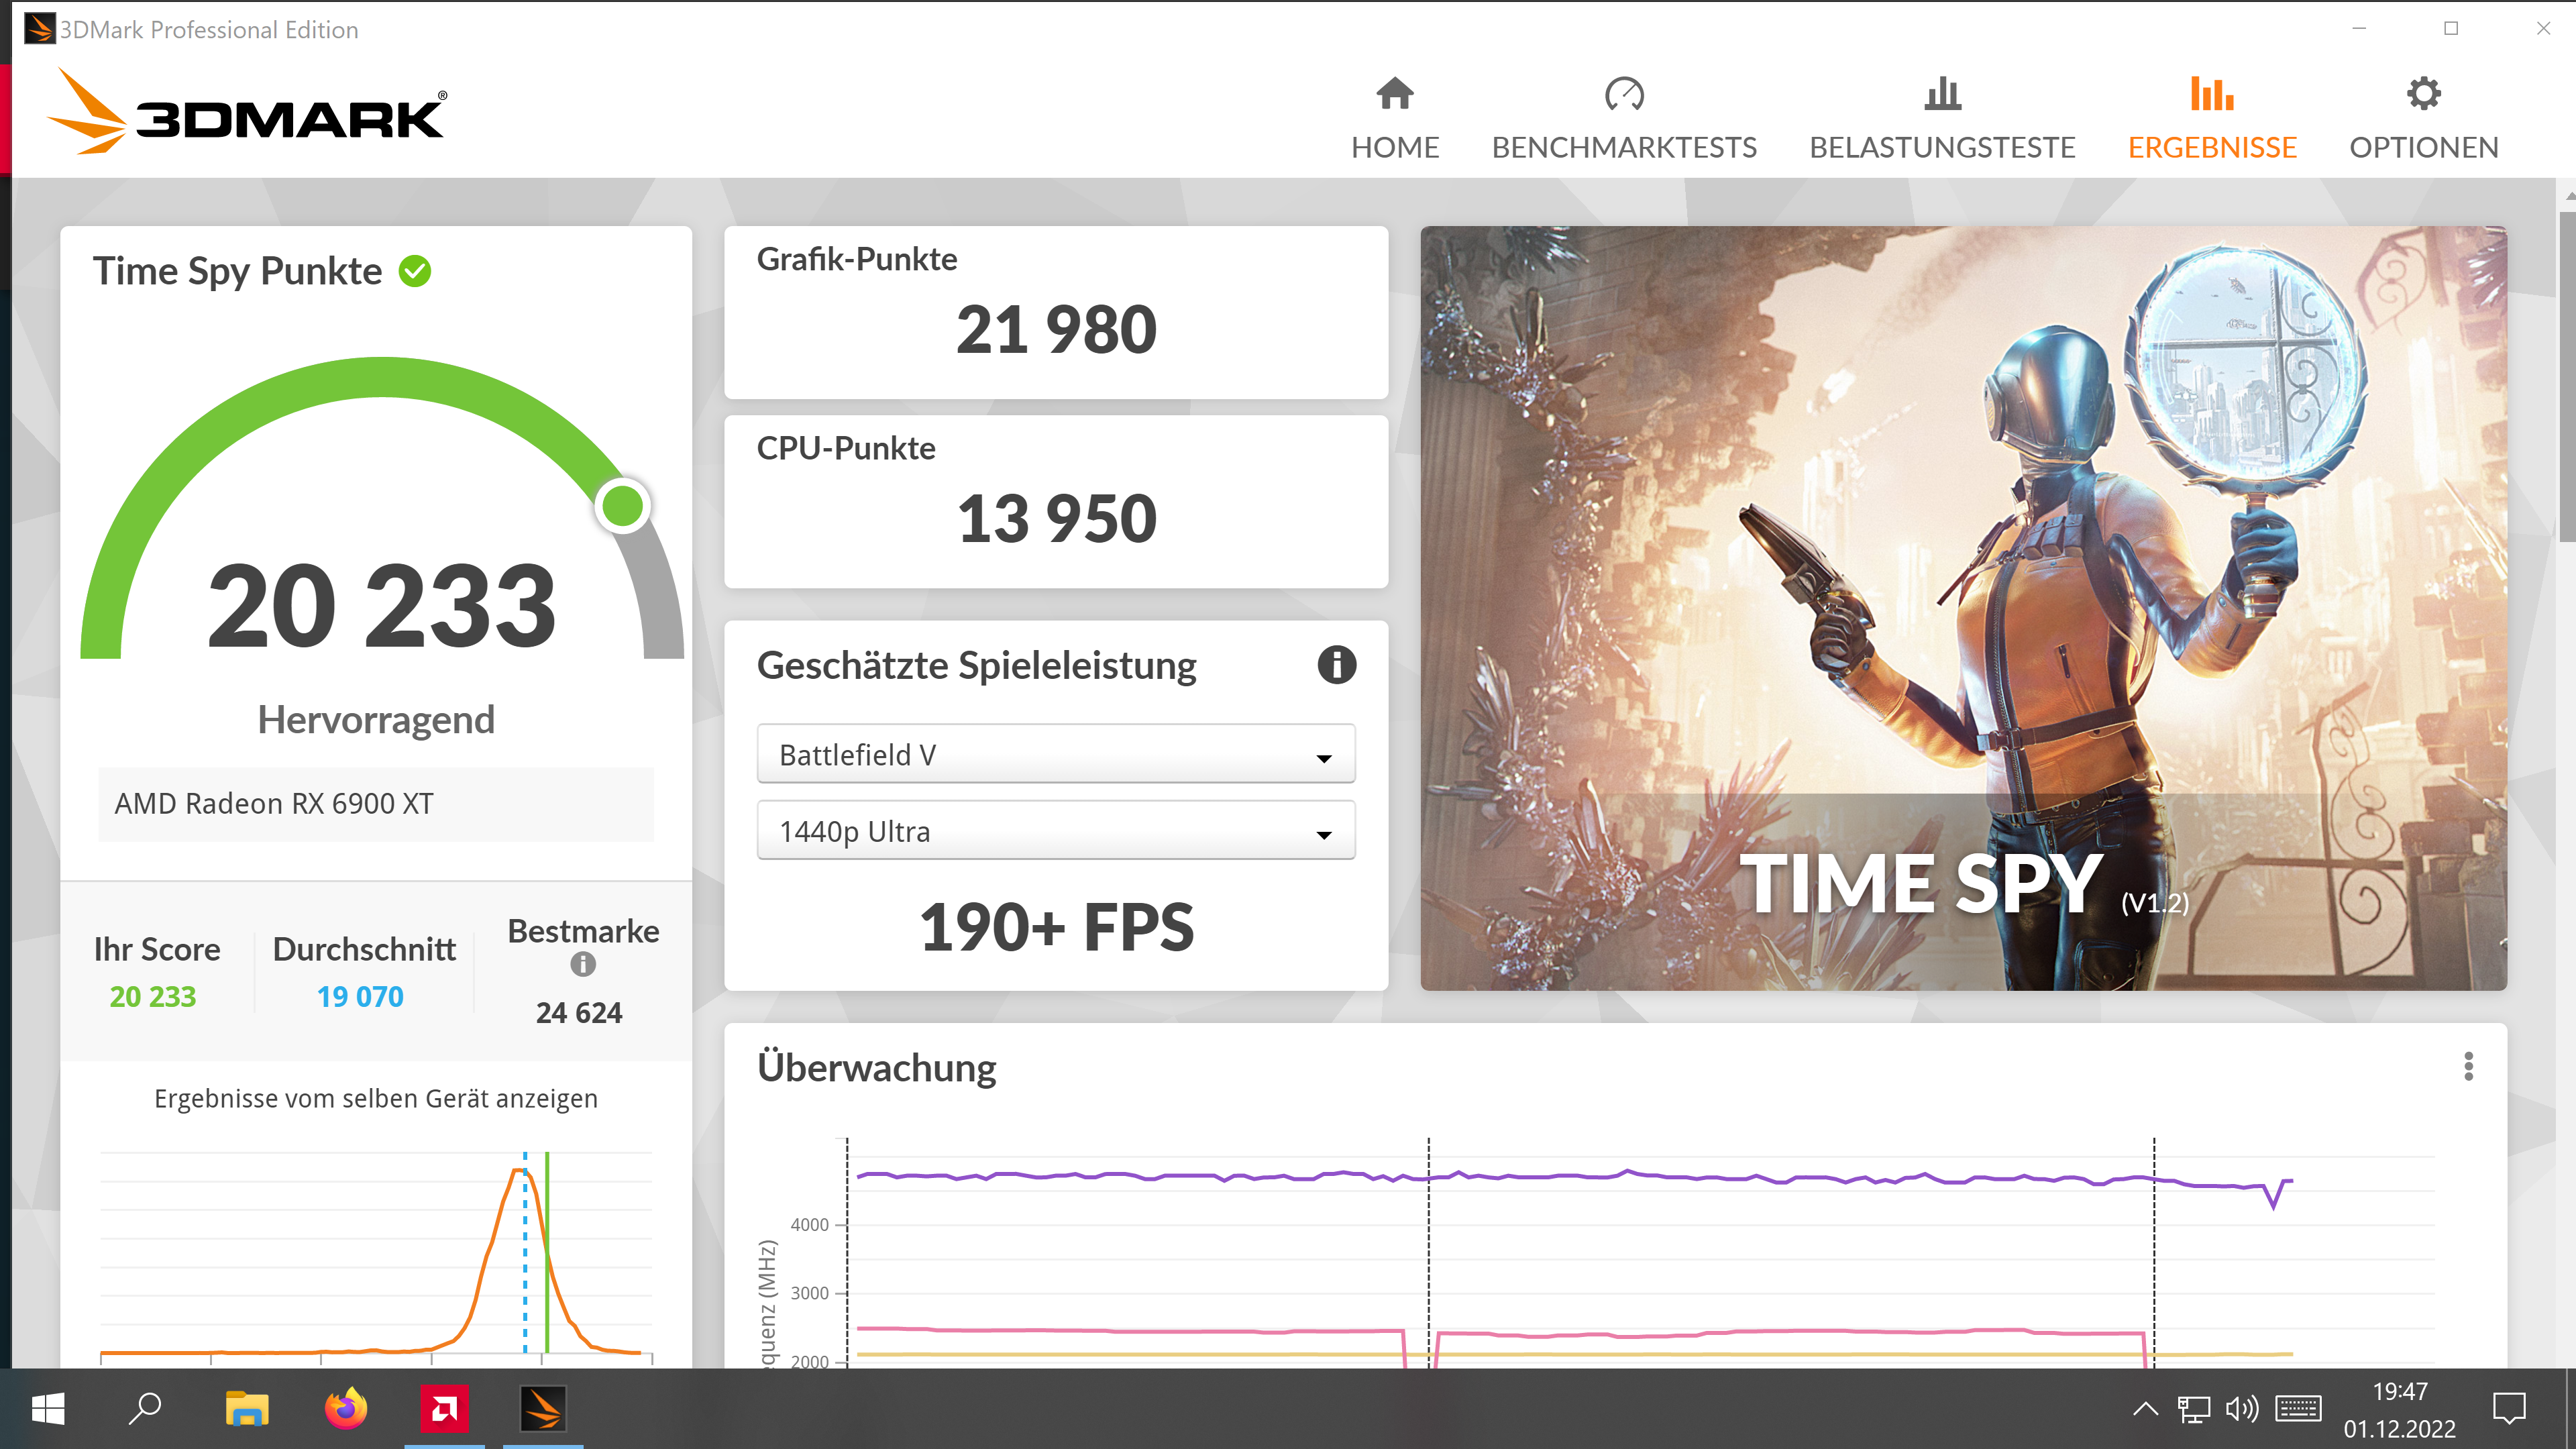Click info icon under Bestmarke
The height and width of the screenshot is (1449, 2576).
click(x=583, y=964)
